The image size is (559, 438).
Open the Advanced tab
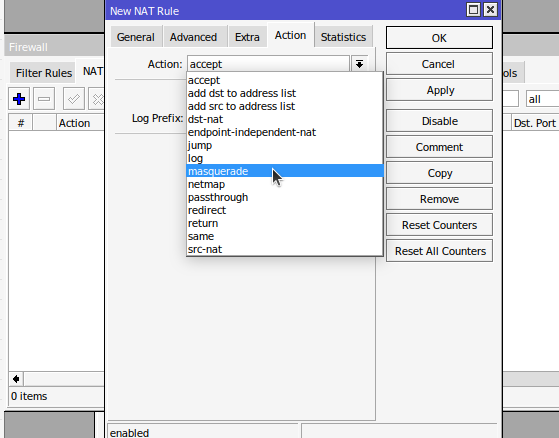coord(194,37)
